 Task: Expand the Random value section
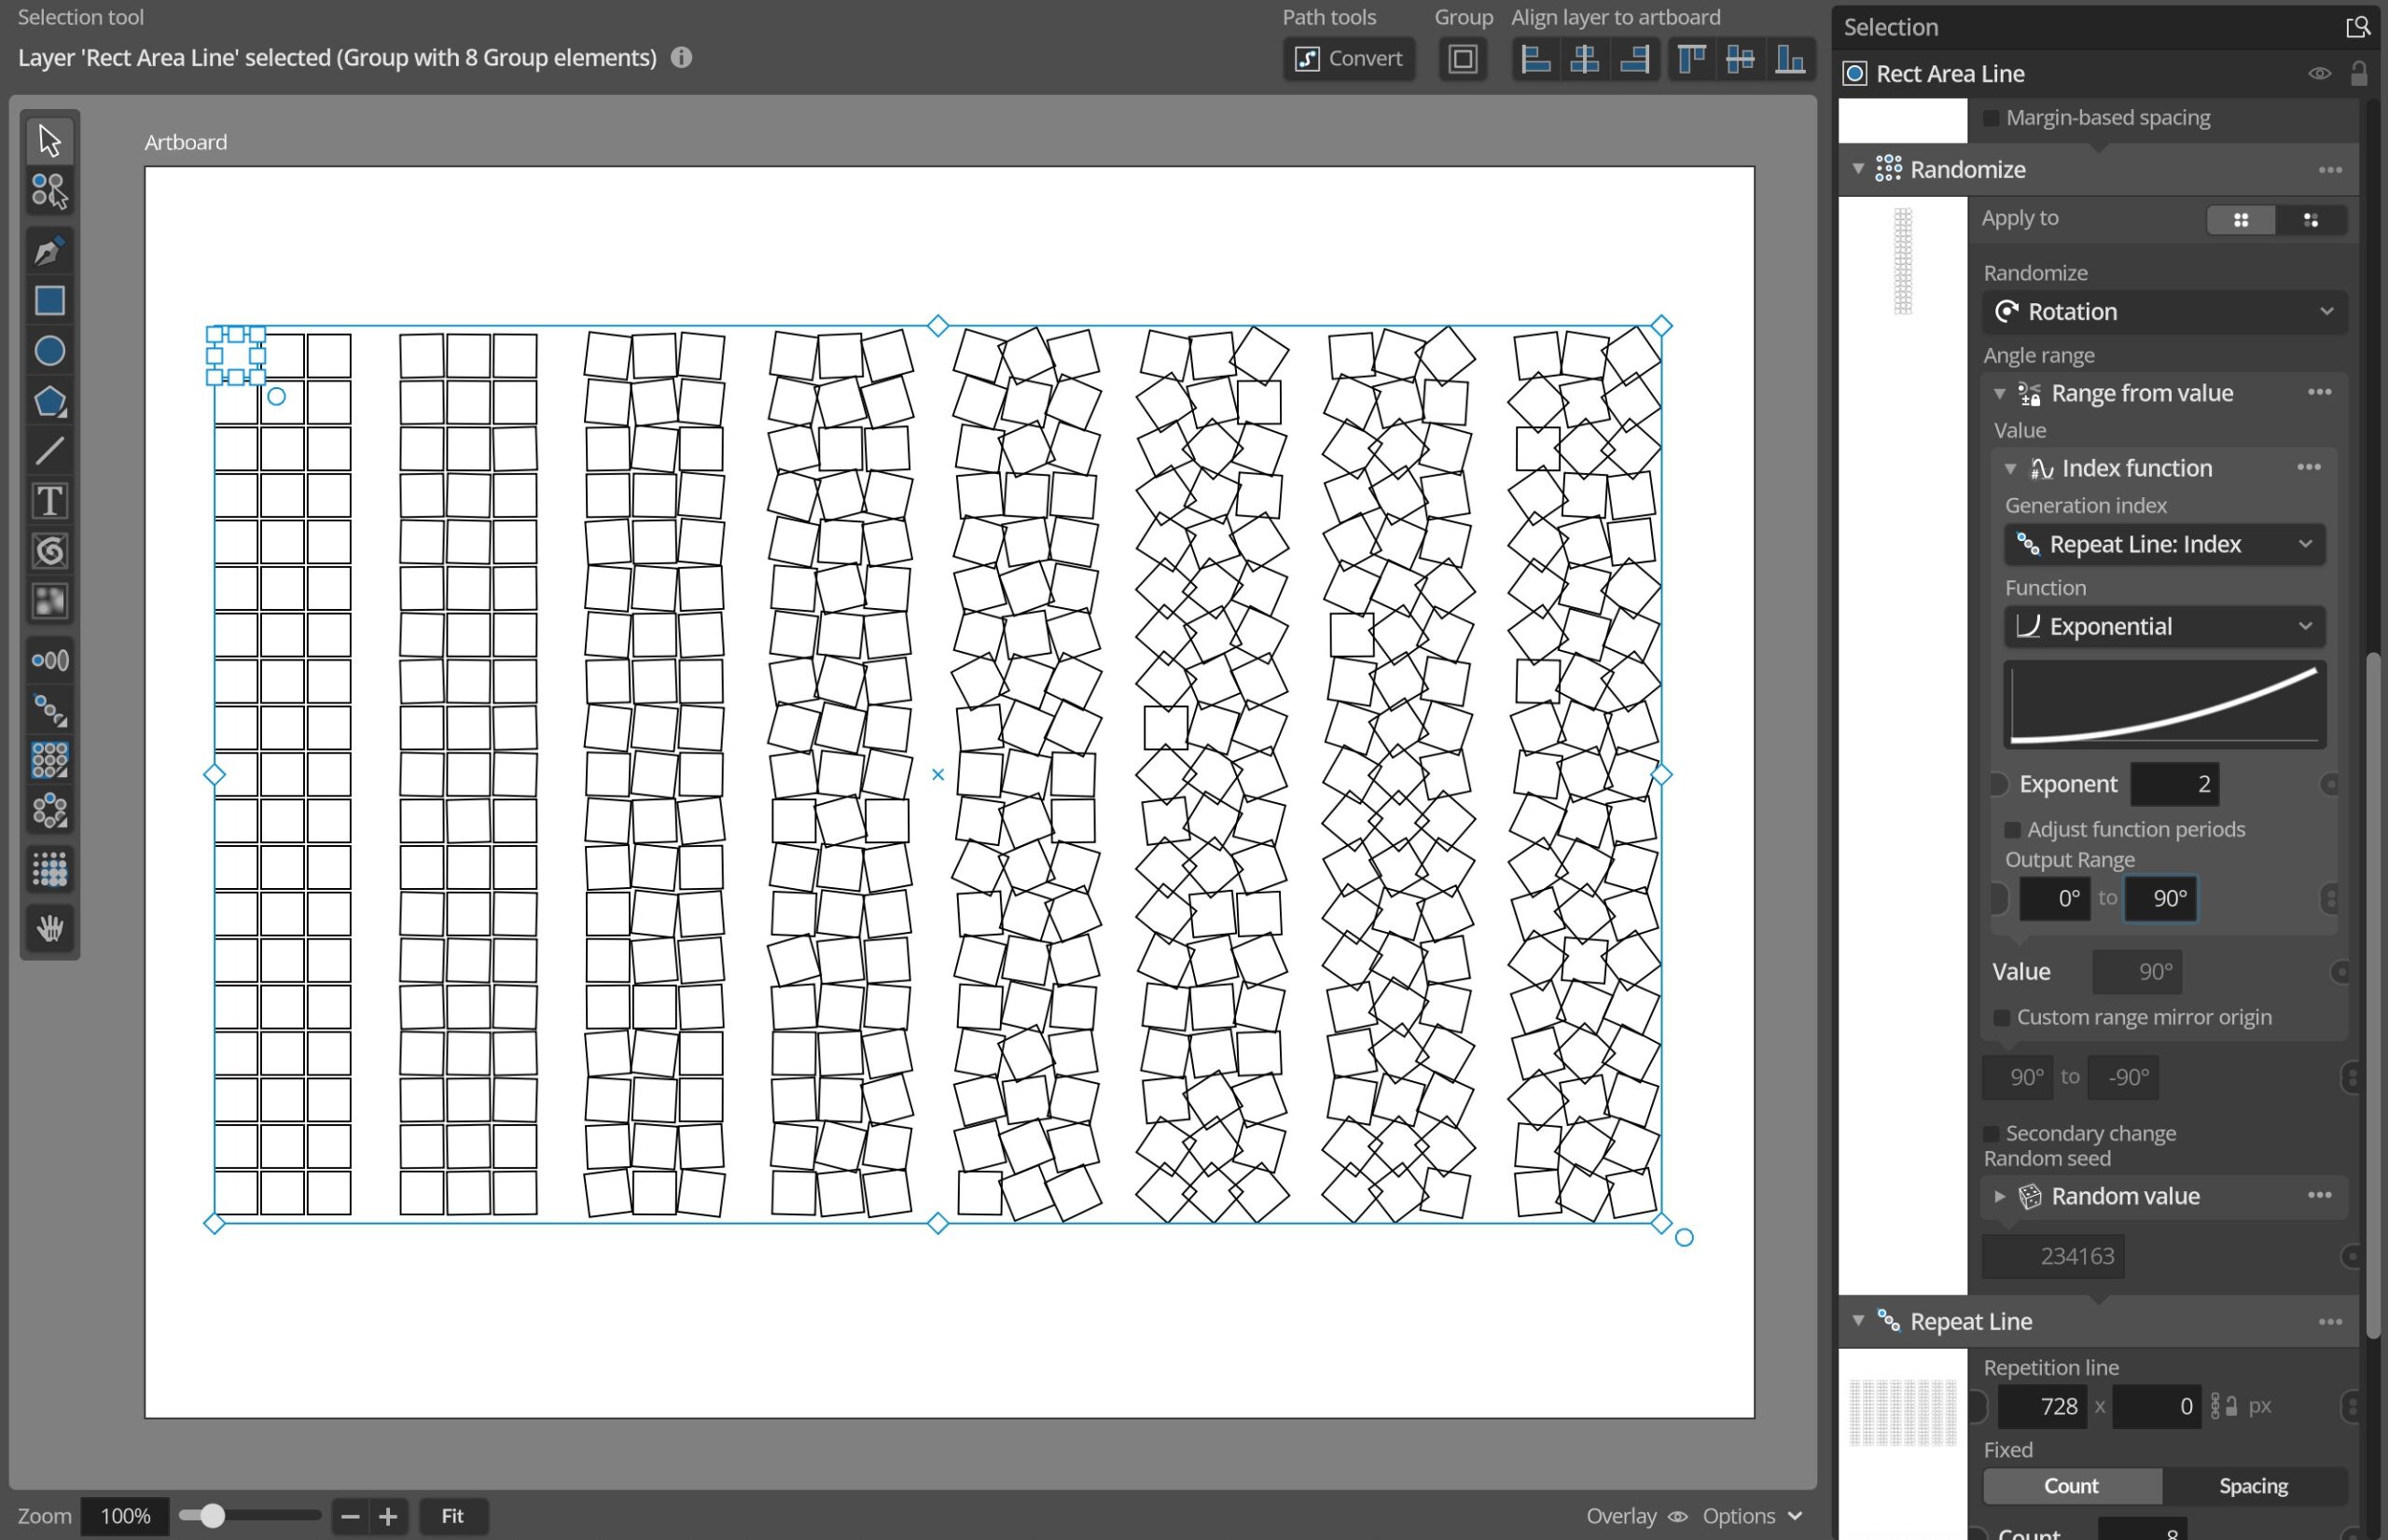(x=2000, y=1196)
